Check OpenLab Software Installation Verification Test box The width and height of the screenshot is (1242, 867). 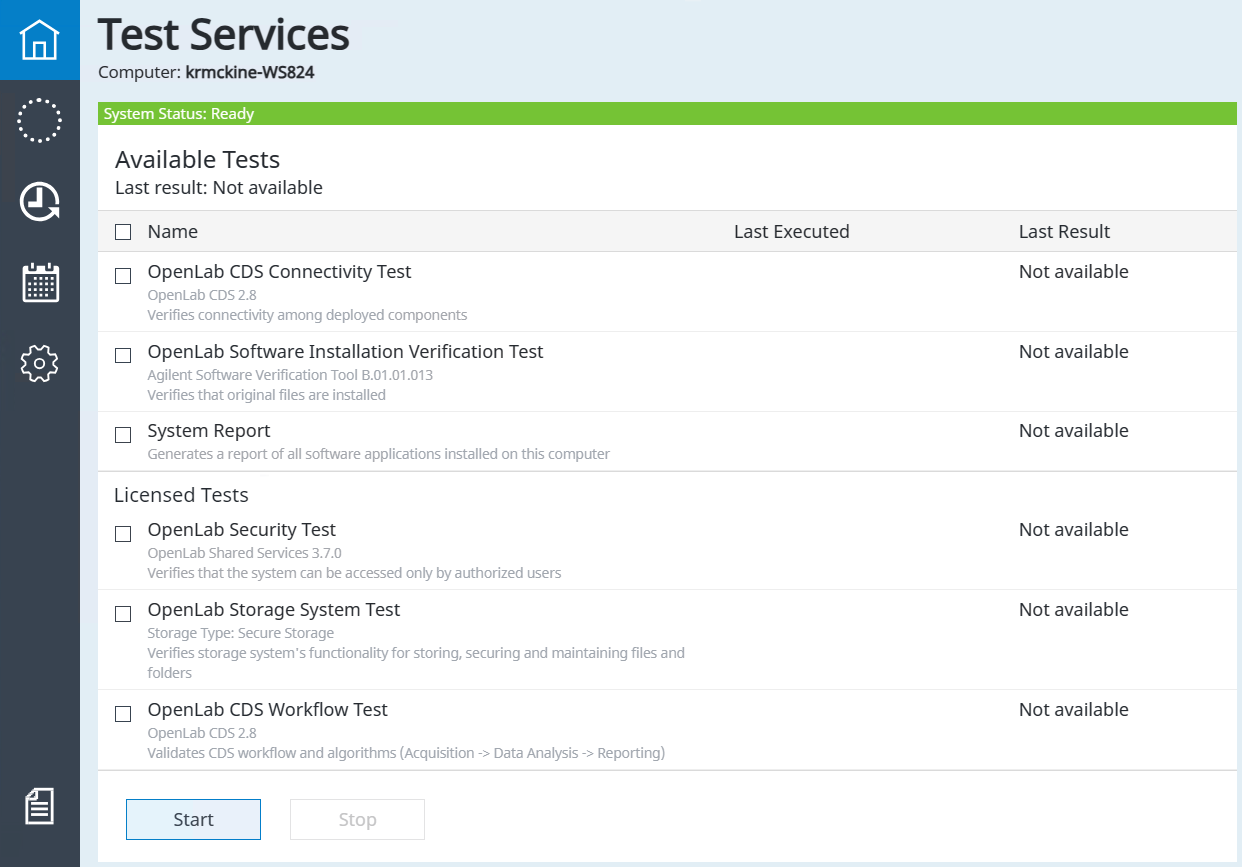coord(123,355)
